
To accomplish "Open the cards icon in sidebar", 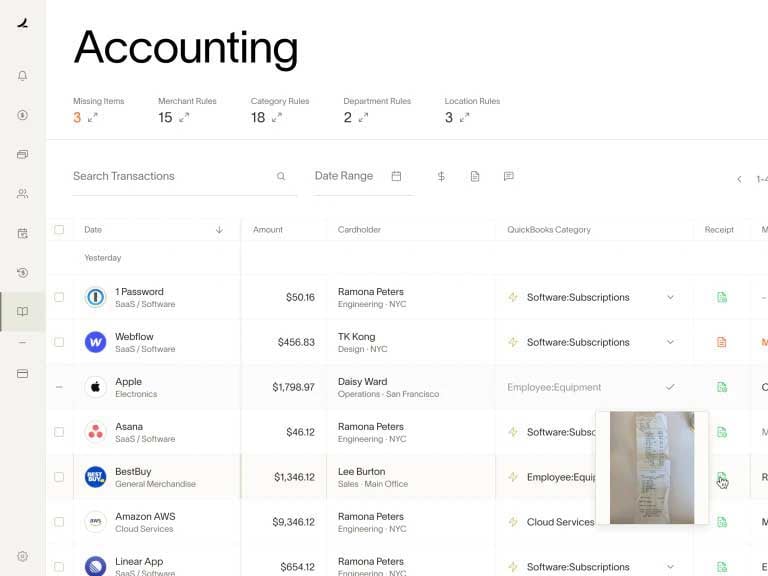I will click(22, 154).
